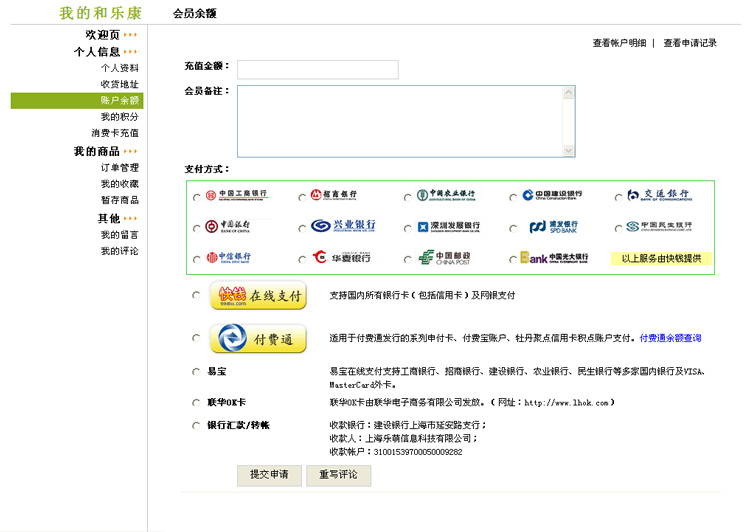
Task: Click the 查看帐户明细 link
Action: pos(619,43)
